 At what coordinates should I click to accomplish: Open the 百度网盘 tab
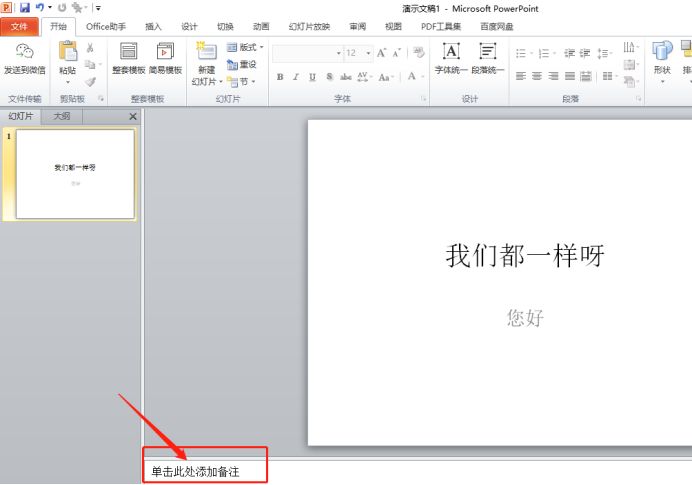tap(496, 26)
